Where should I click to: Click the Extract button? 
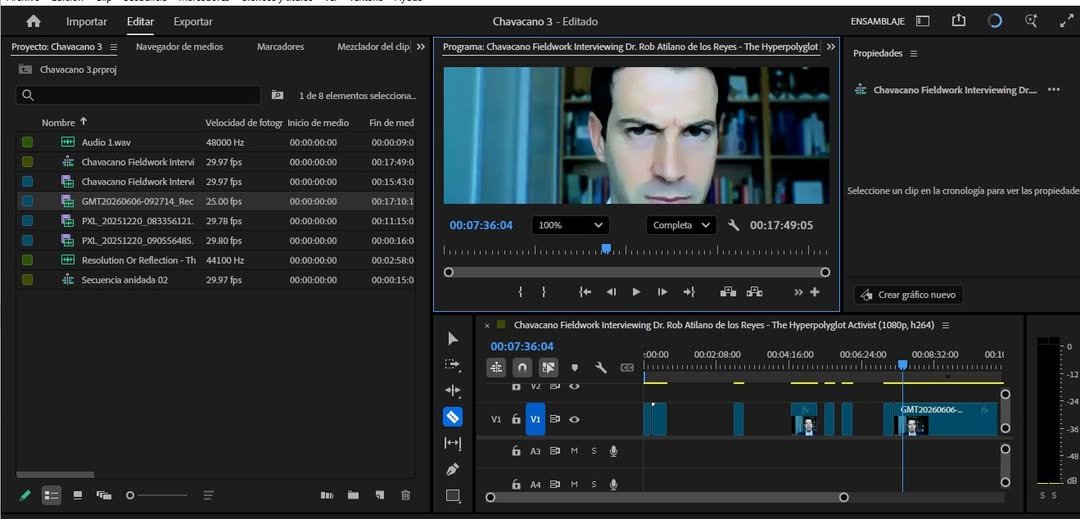[754, 292]
